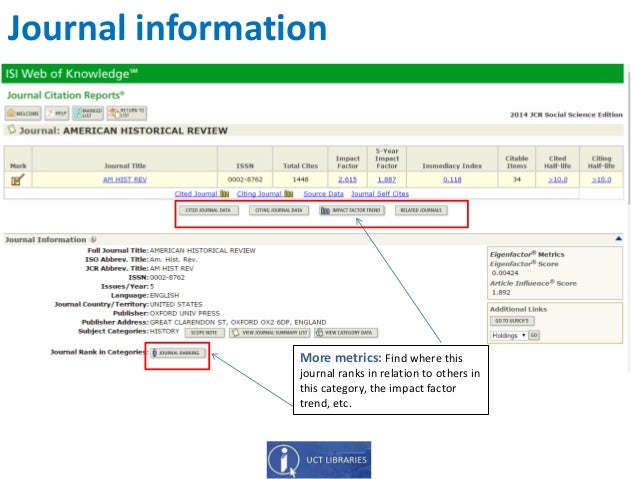The height and width of the screenshot is (479, 638).
Task: Click the Related Journals button
Action: click(421, 210)
